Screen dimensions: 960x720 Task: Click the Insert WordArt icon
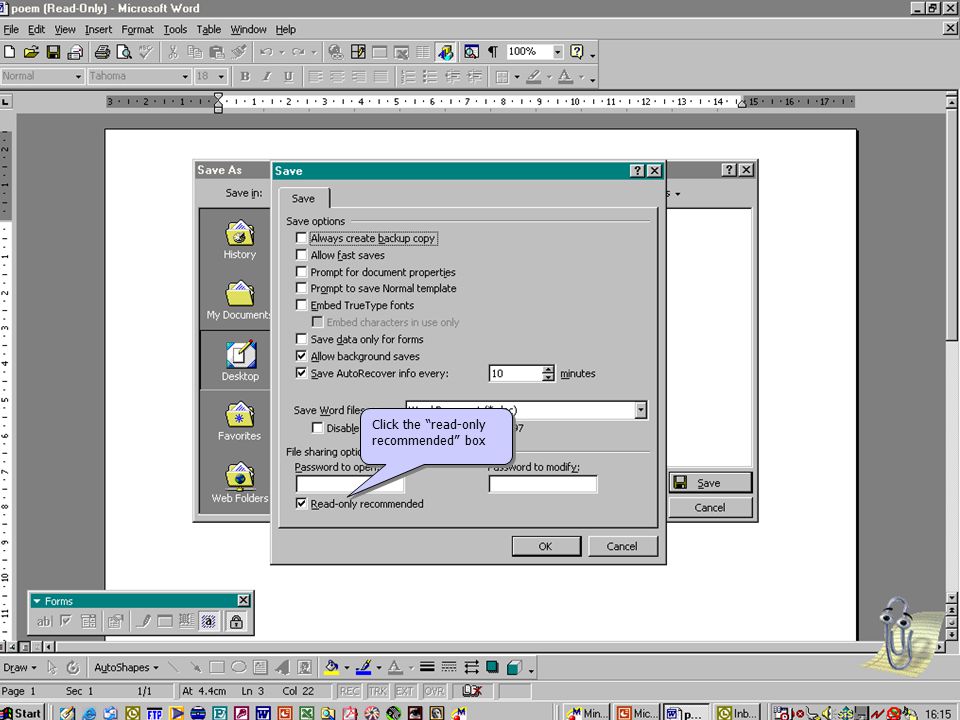[x=282, y=667]
